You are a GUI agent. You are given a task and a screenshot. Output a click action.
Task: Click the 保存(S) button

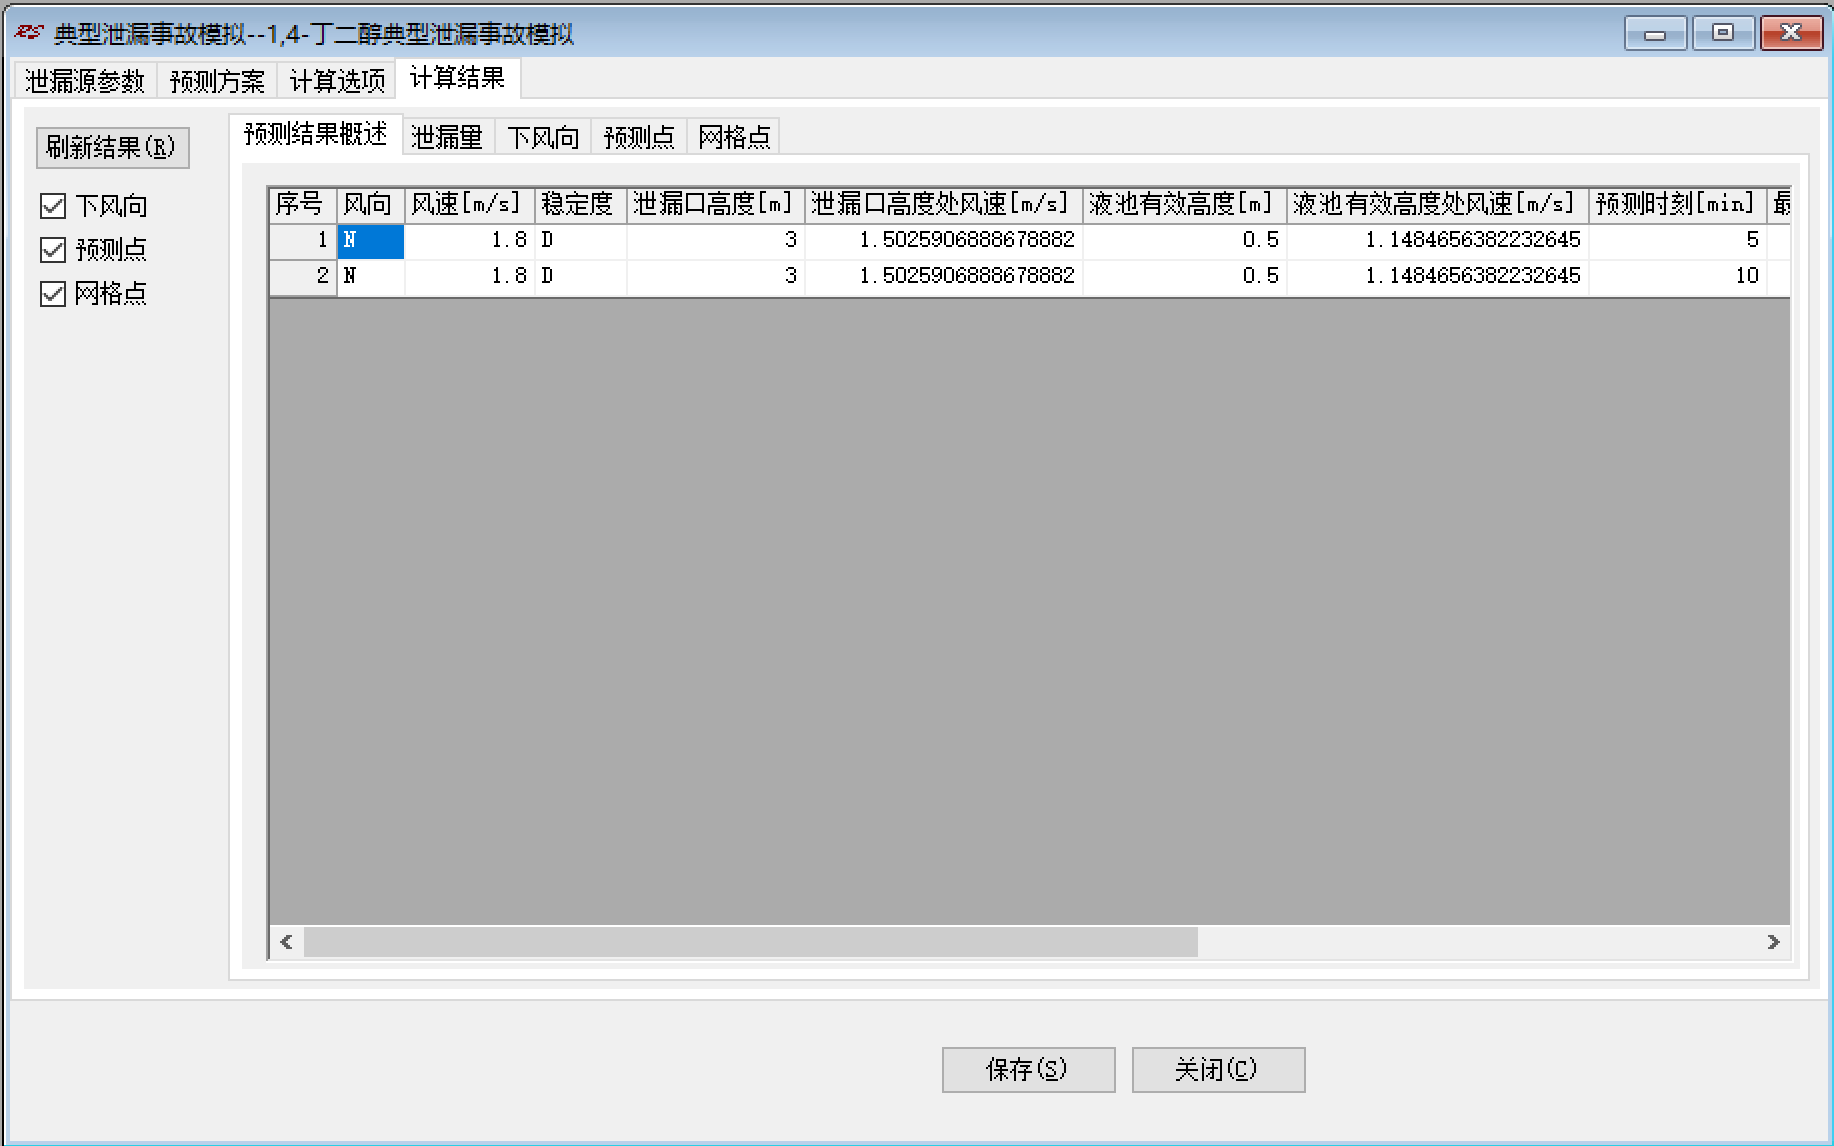point(1028,1070)
